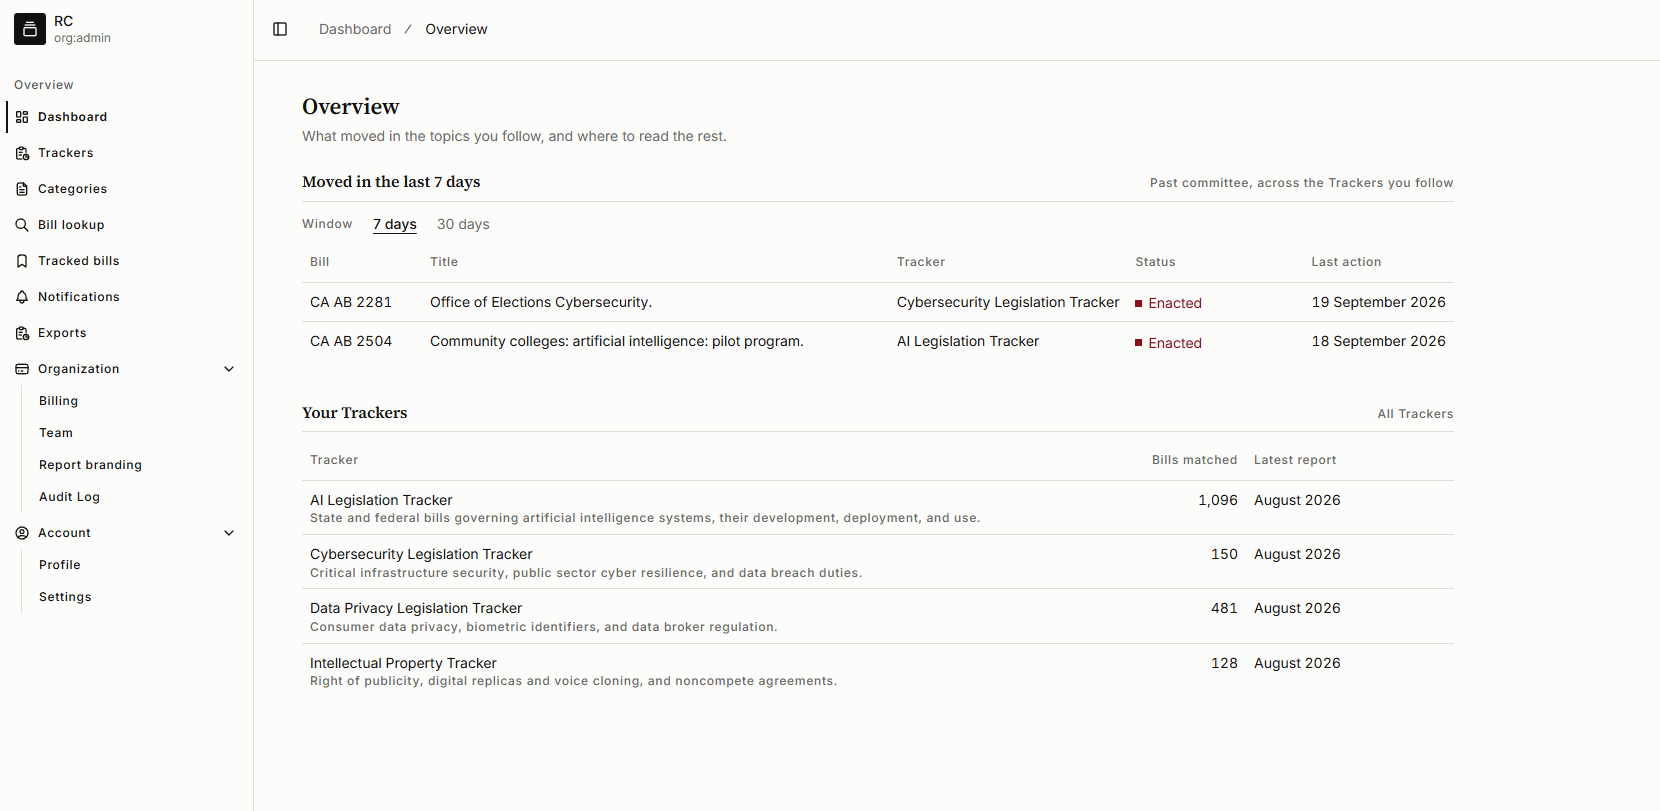Click the Trackers sidebar icon
Viewport: 1660px width, 811px height.
tap(22, 153)
